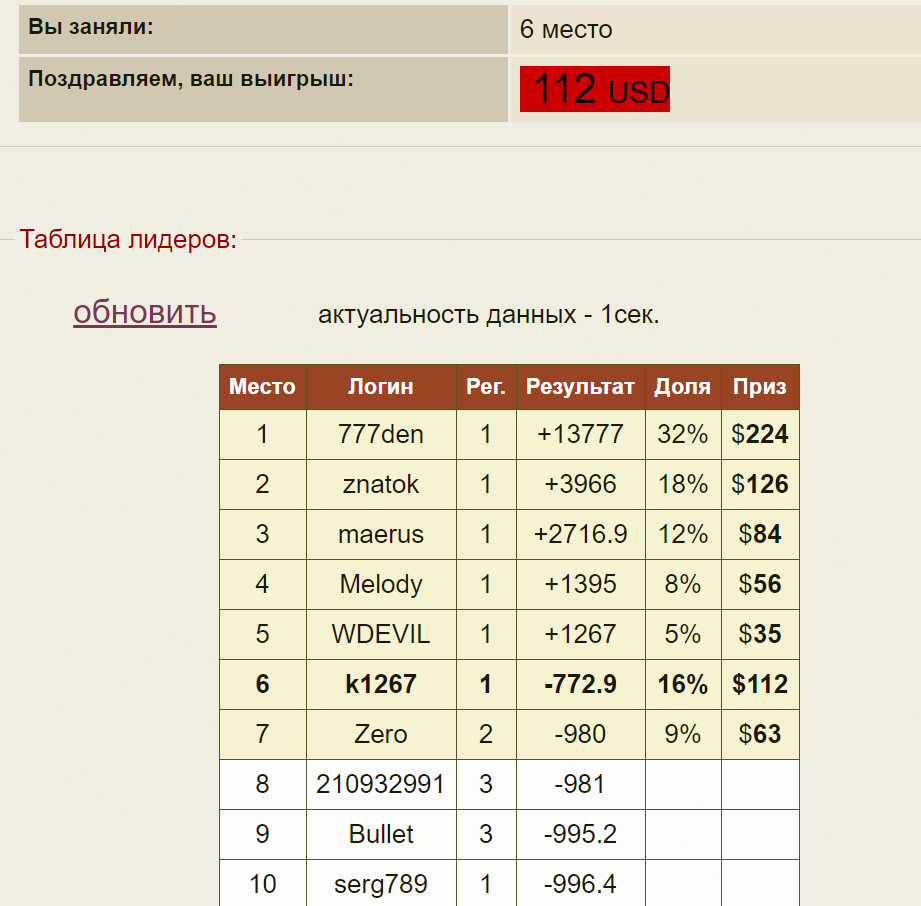921x906 pixels.
Task: Select player Zero in seventh place
Action: pyautogui.click(x=380, y=735)
